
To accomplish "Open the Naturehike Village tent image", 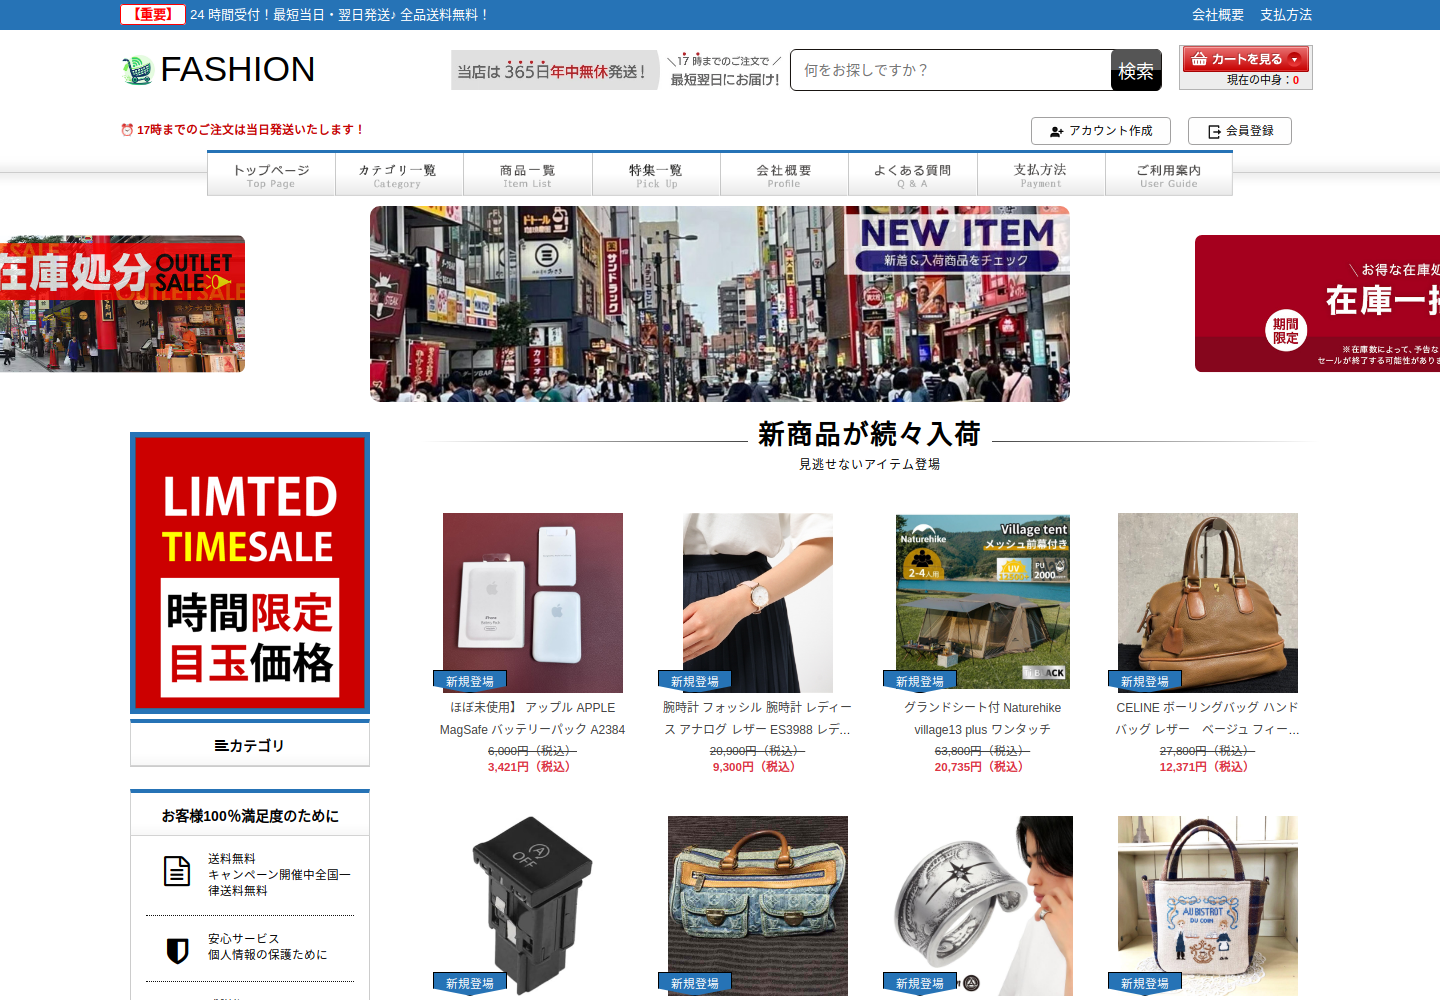I will [x=983, y=603].
